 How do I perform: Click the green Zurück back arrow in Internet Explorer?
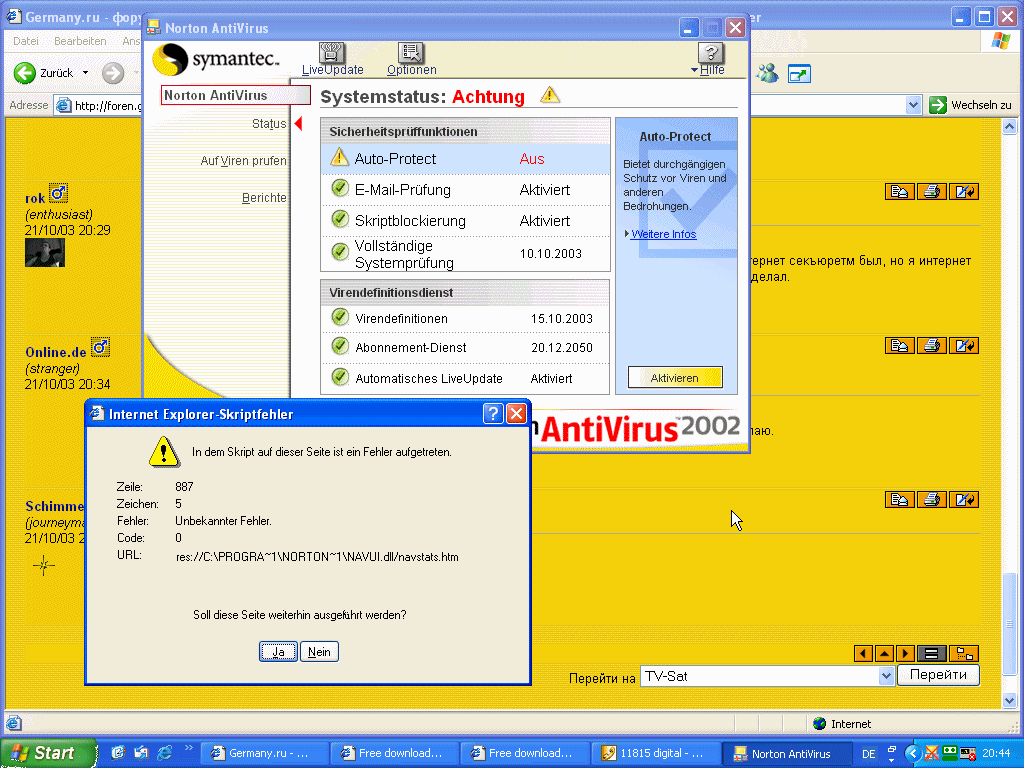25,72
